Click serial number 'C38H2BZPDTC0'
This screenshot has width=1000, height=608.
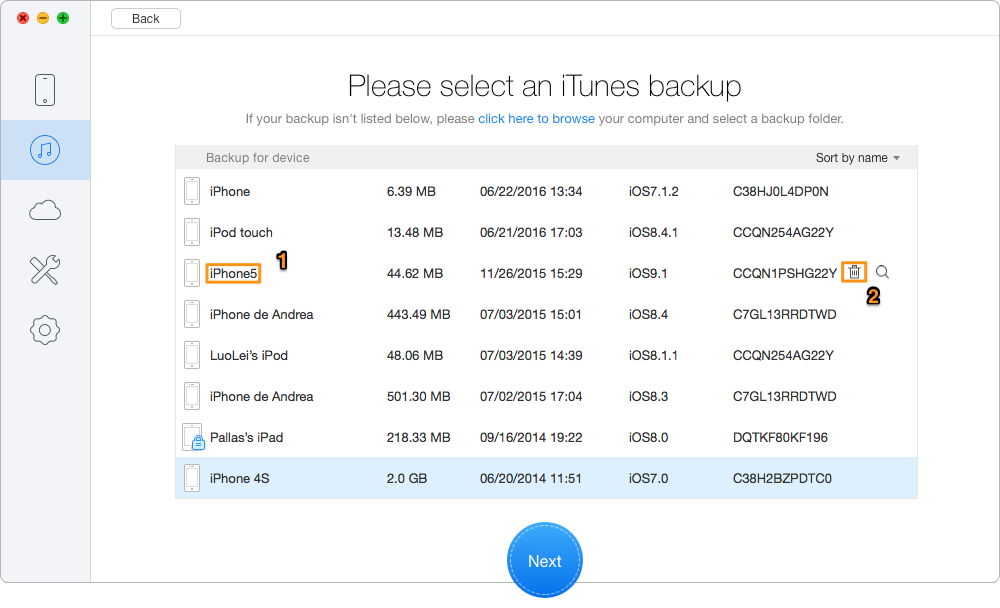pyautogui.click(x=782, y=478)
